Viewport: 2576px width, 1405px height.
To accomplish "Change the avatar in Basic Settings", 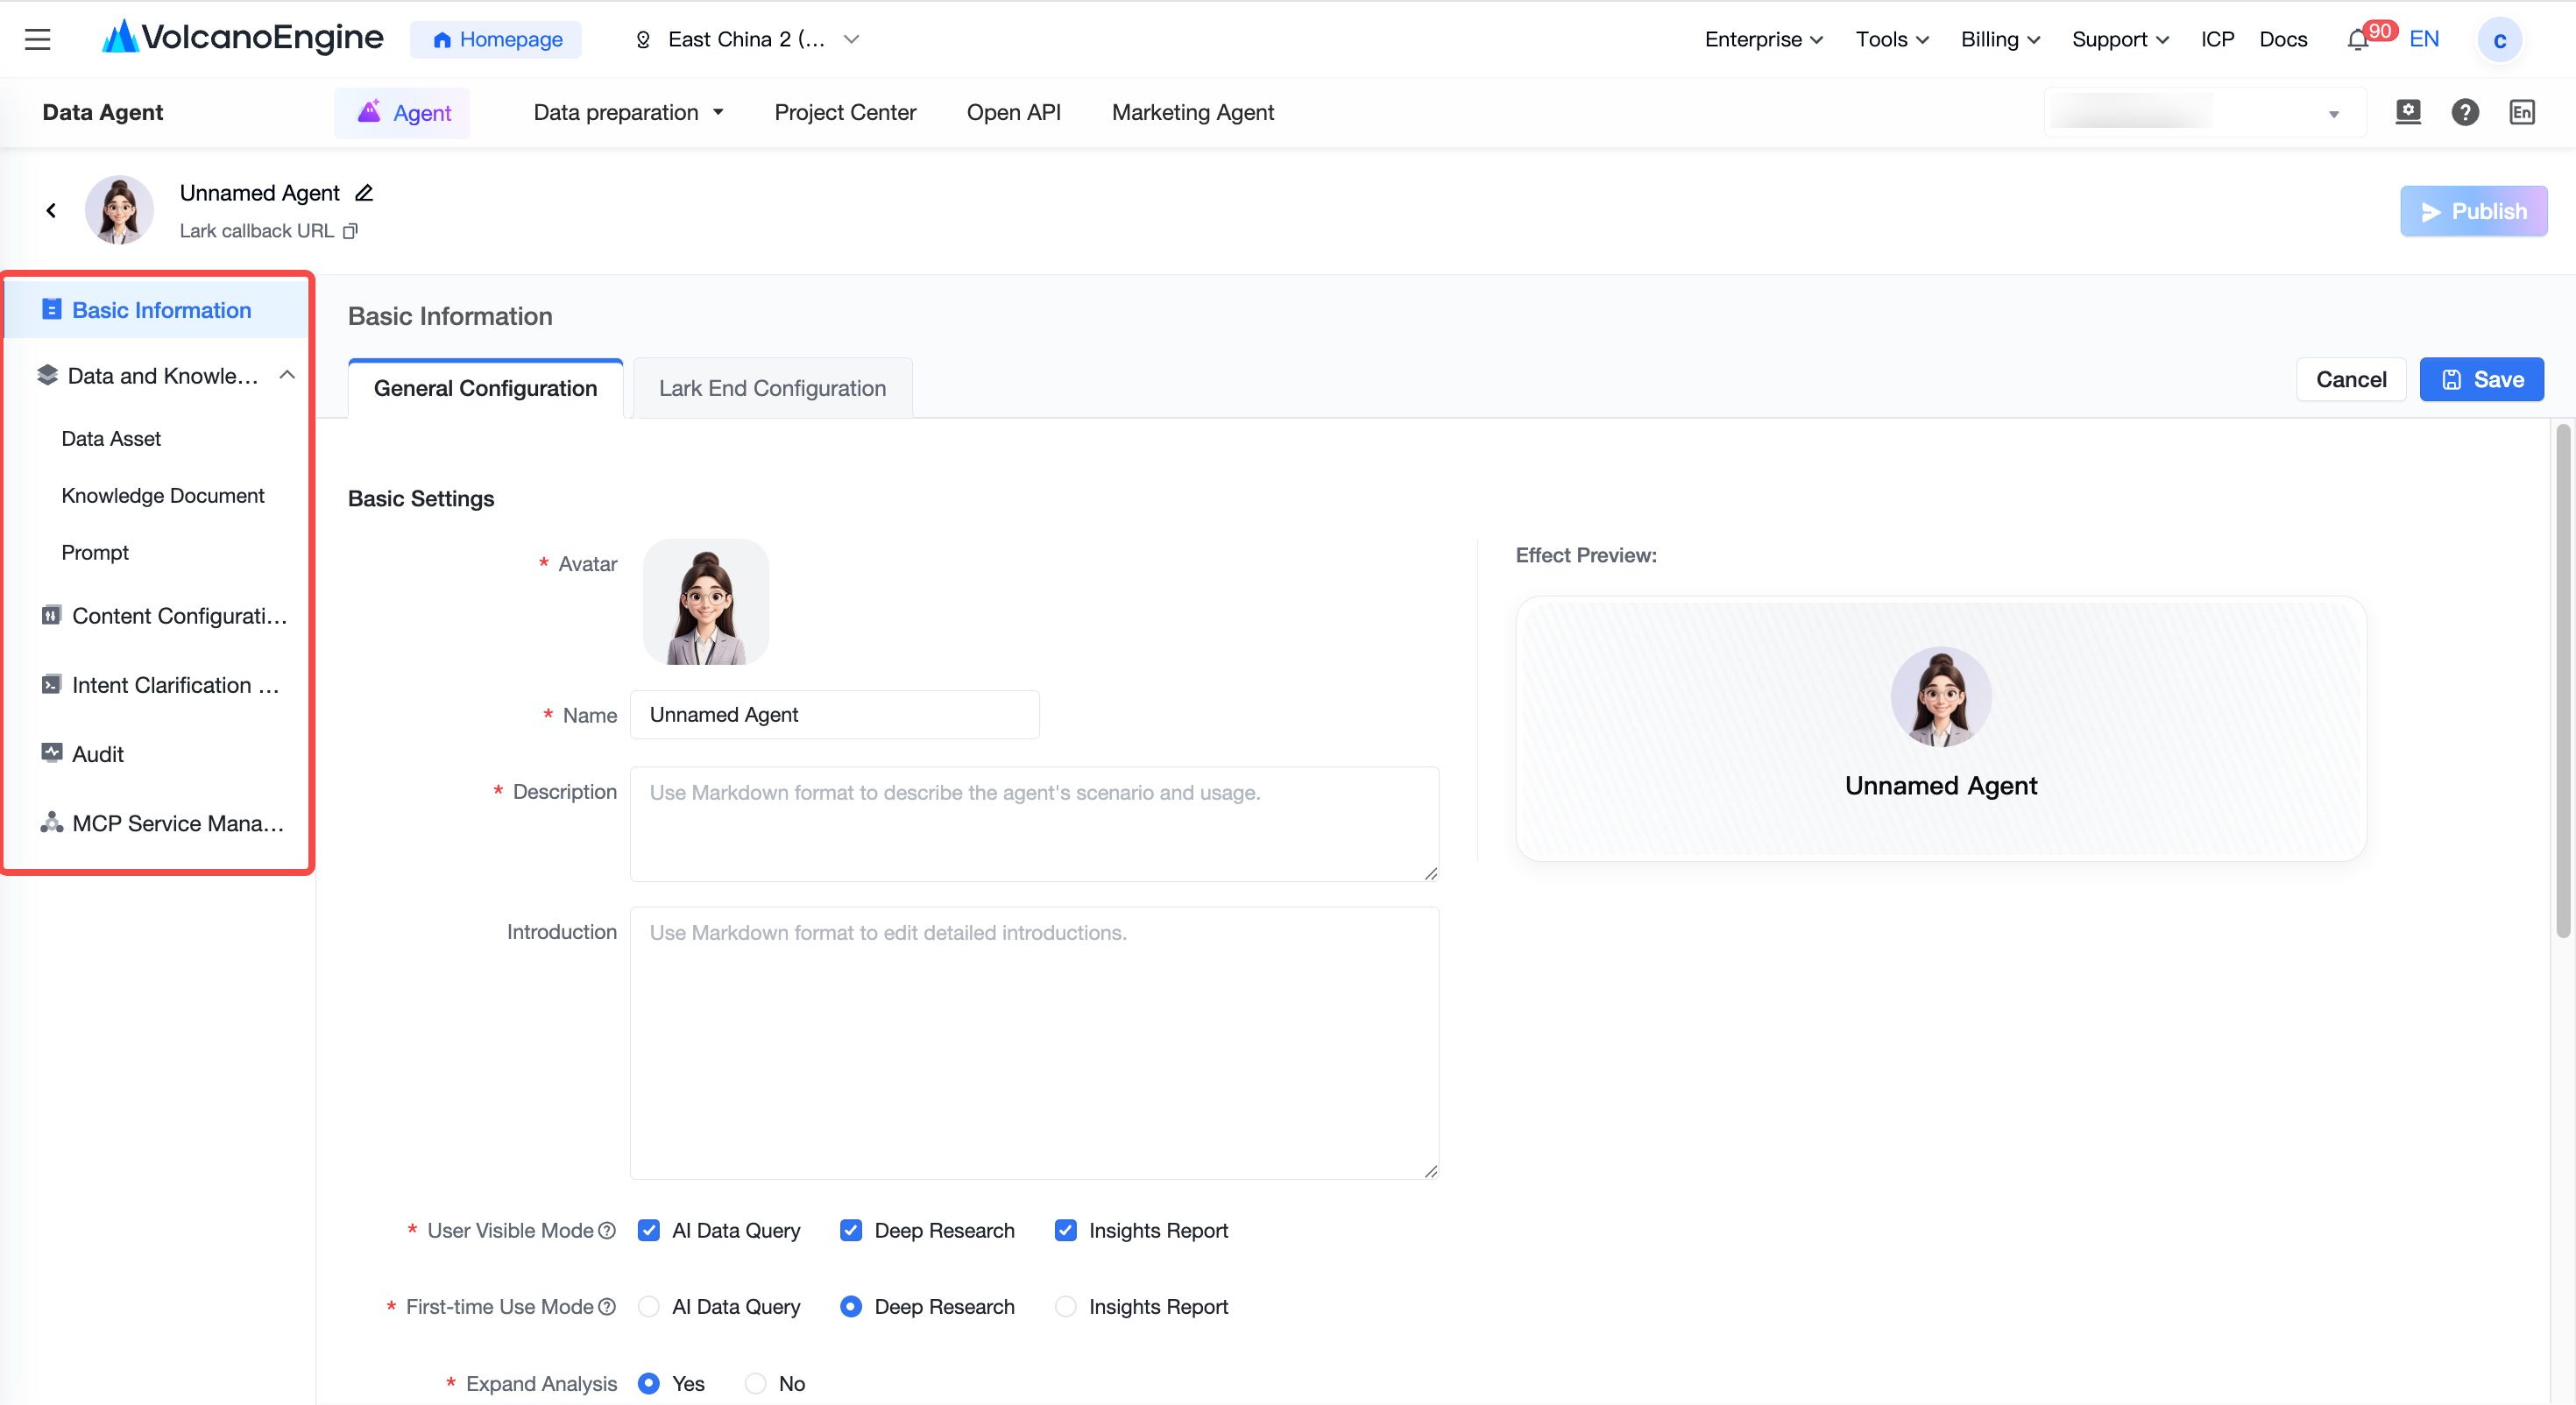I will click(706, 602).
